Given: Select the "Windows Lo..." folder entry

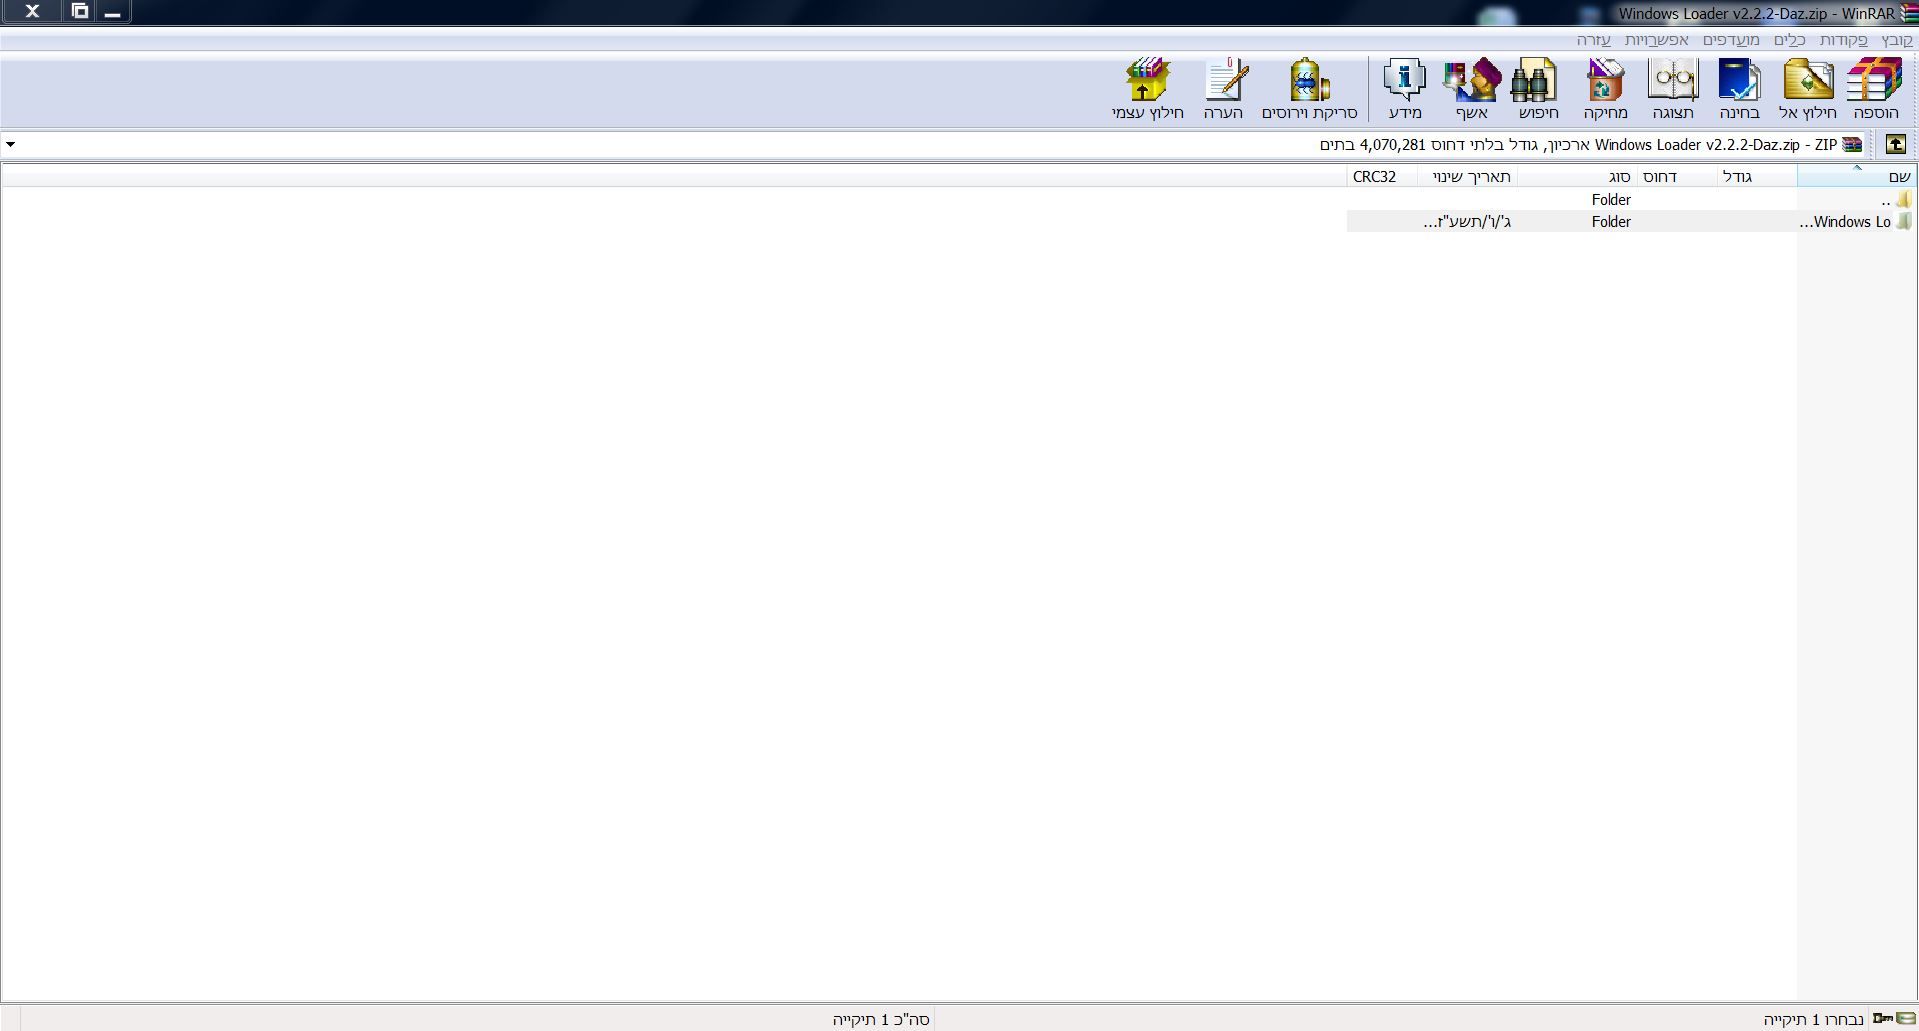Looking at the screenshot, I should [x=1855, y=222].
